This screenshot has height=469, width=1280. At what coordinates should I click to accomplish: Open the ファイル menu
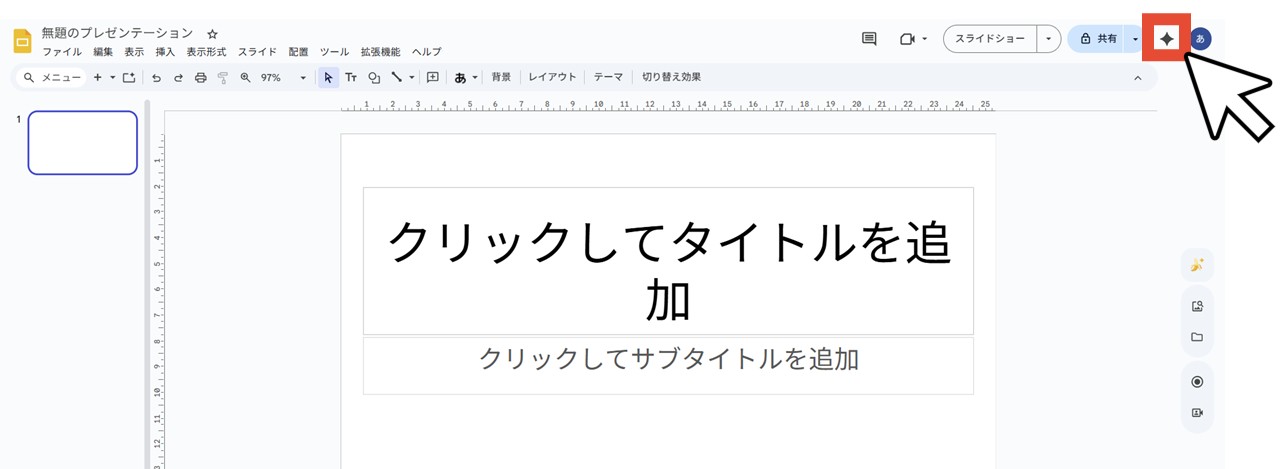pyautogui.click(x=62, y=52)
